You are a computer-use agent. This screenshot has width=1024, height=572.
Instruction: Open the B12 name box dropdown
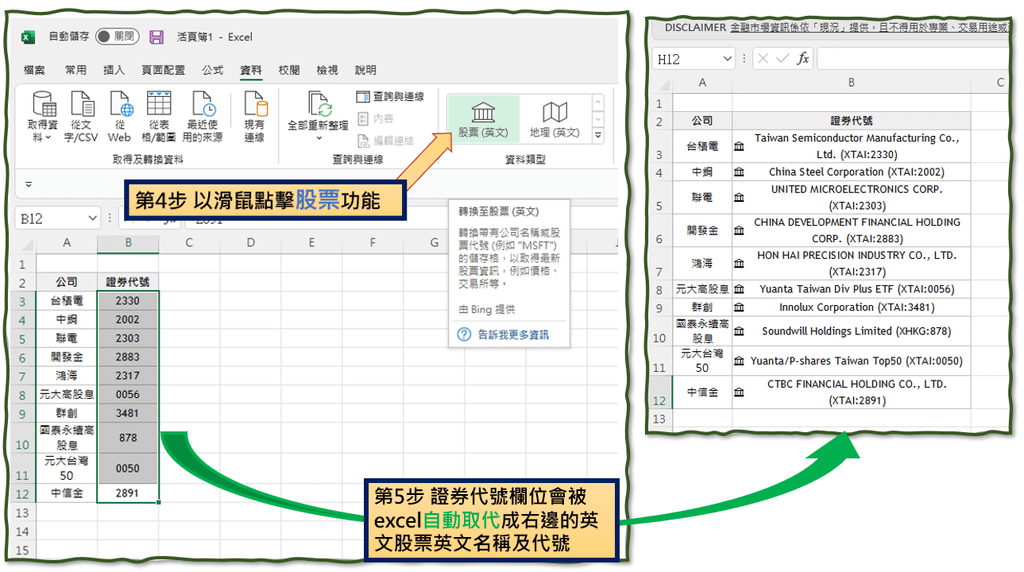click(x=92, y=218)
